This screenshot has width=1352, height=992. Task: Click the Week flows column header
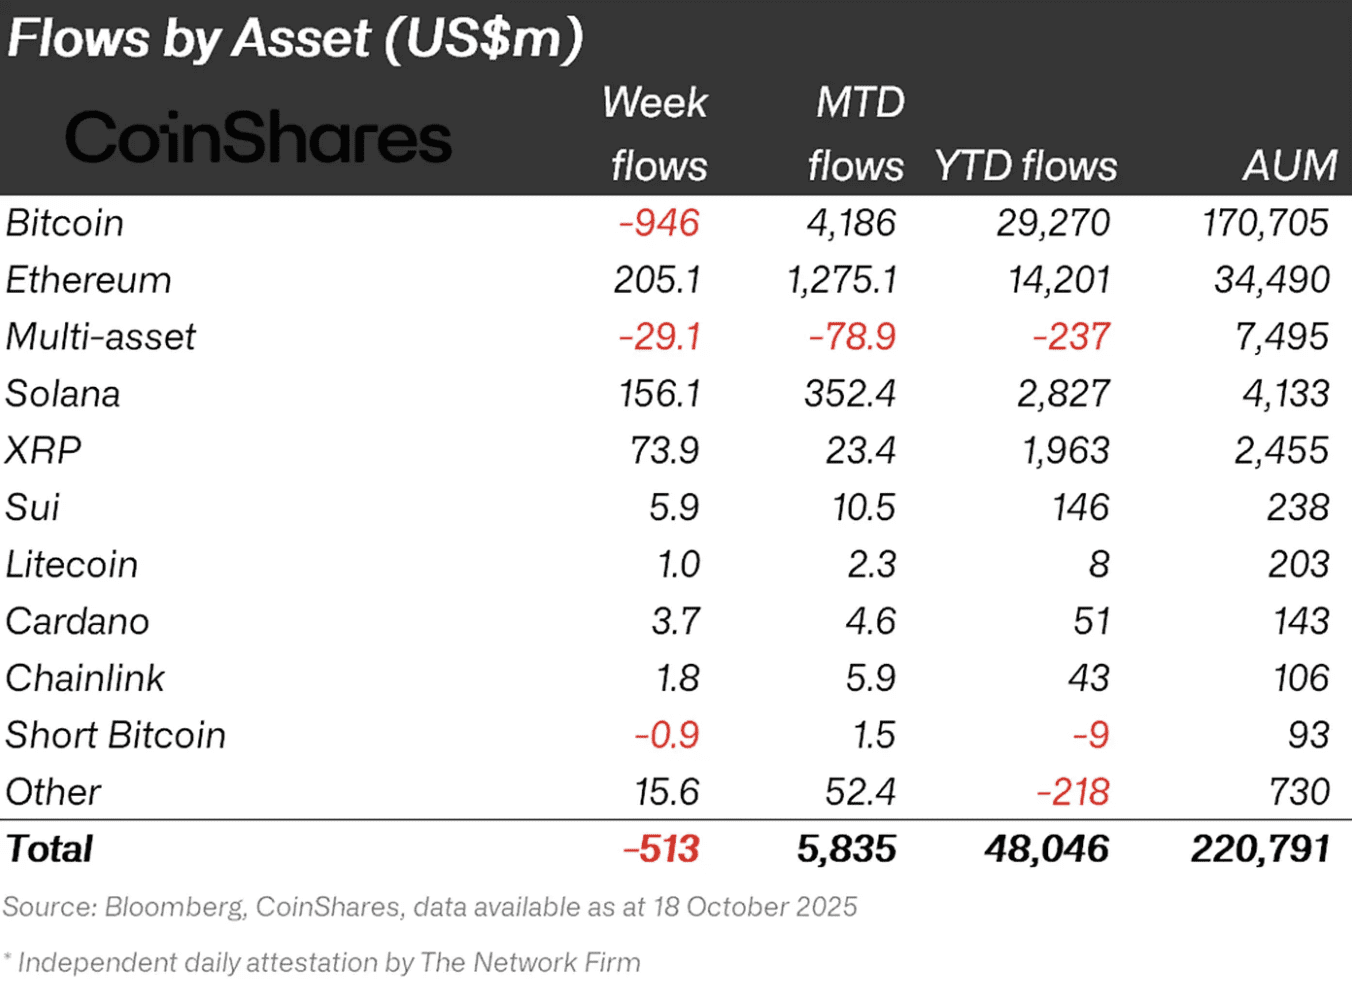[656, 134]
